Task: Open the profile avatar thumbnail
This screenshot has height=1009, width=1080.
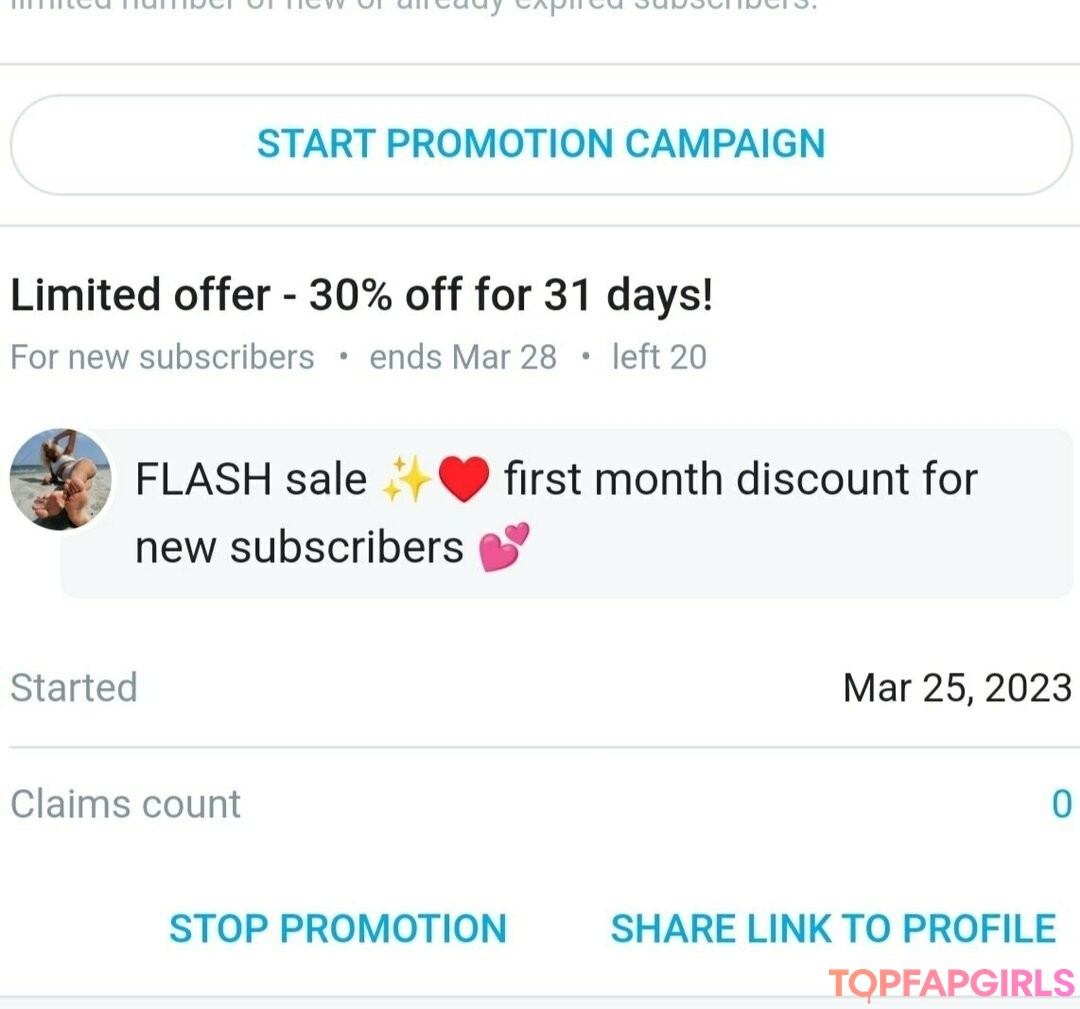Action: coord(59,480)
